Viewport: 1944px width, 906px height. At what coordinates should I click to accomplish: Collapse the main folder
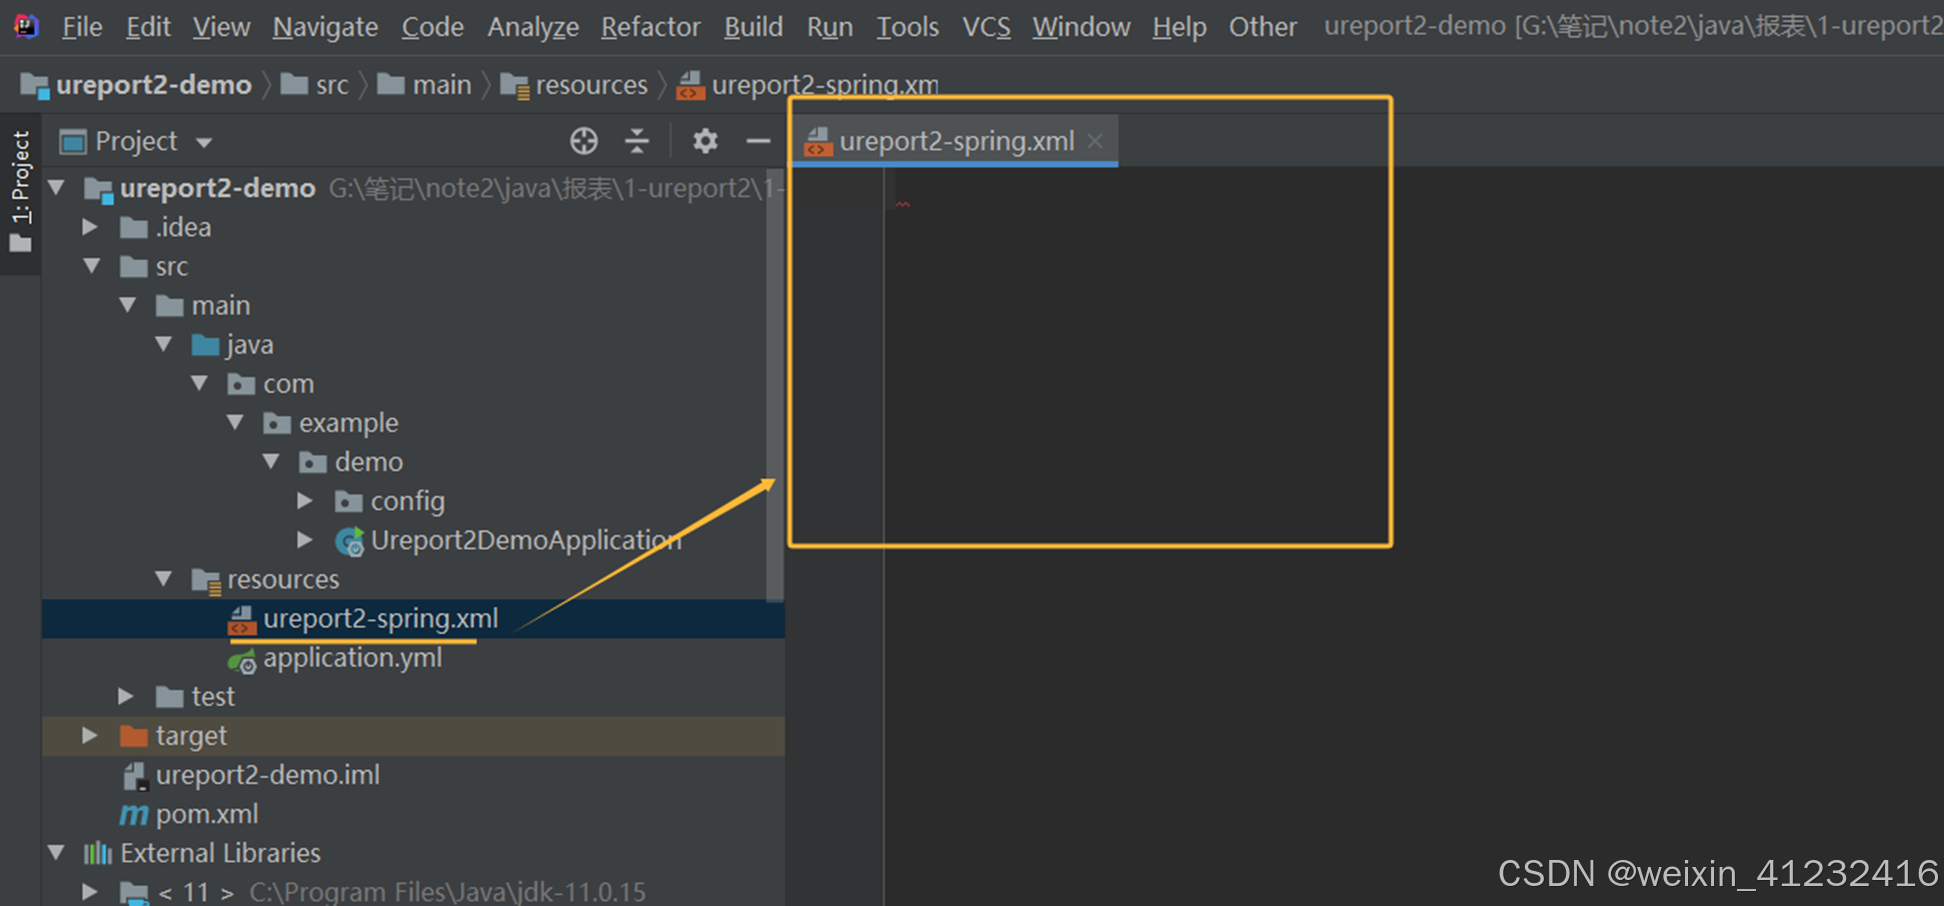click(128, 305)
